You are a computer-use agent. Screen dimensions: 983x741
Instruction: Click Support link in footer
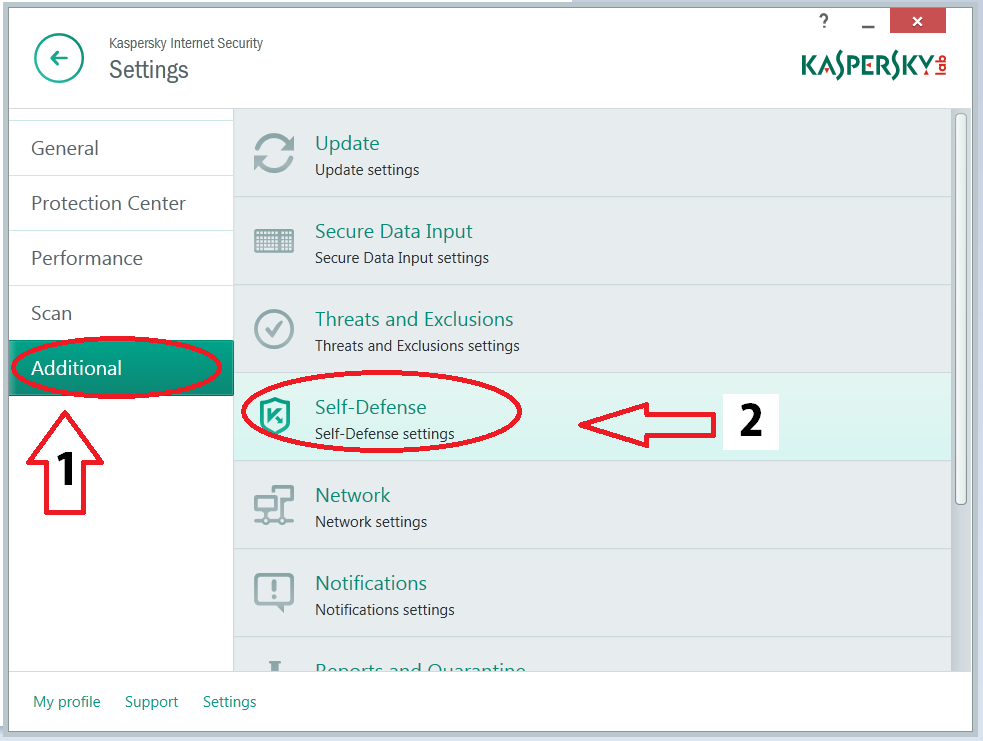pyautogui.click(x=151, y=702)
